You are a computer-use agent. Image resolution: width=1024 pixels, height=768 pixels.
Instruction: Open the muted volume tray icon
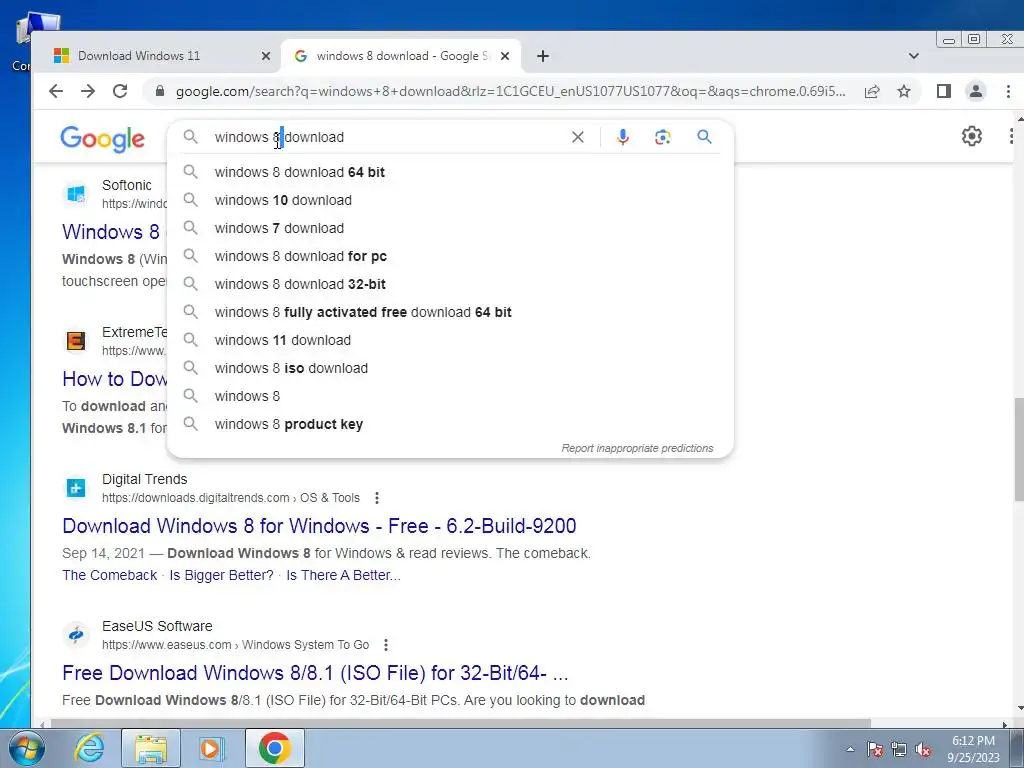pos(923,750)
